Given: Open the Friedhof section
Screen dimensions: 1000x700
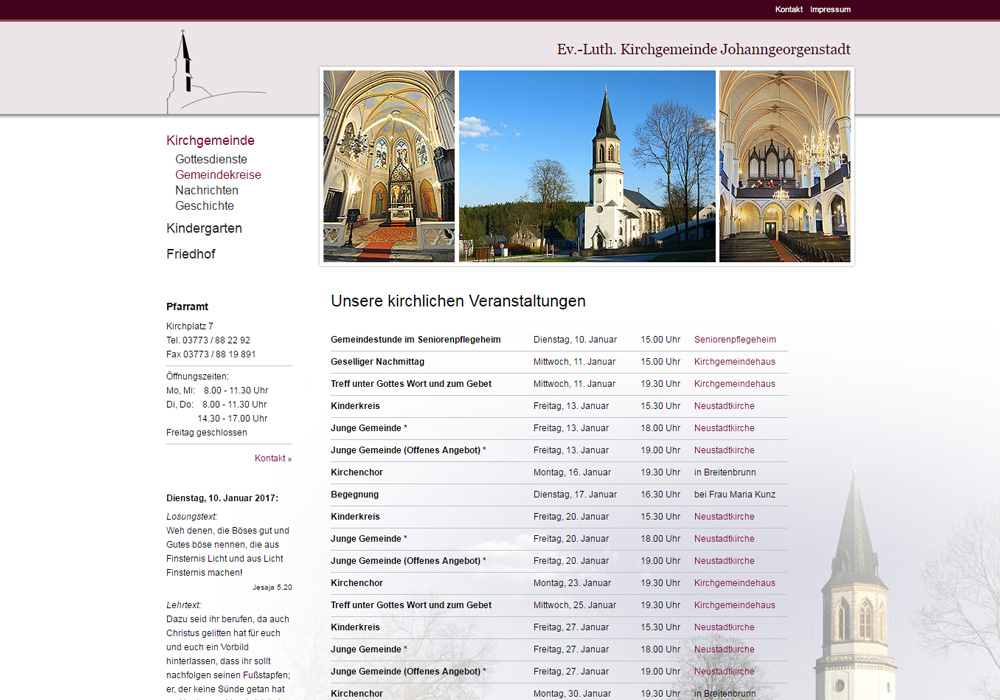Looking at the screenshot, I should (191, 254).
